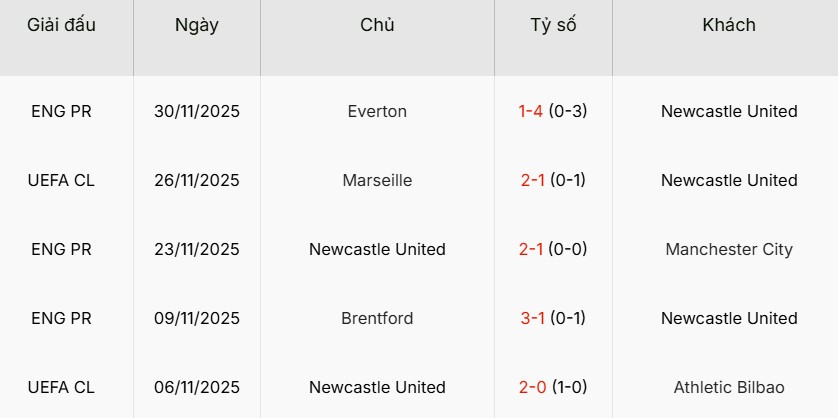Click the date 23/11/2025
838x418 pixels.
[x=197, y=249]
